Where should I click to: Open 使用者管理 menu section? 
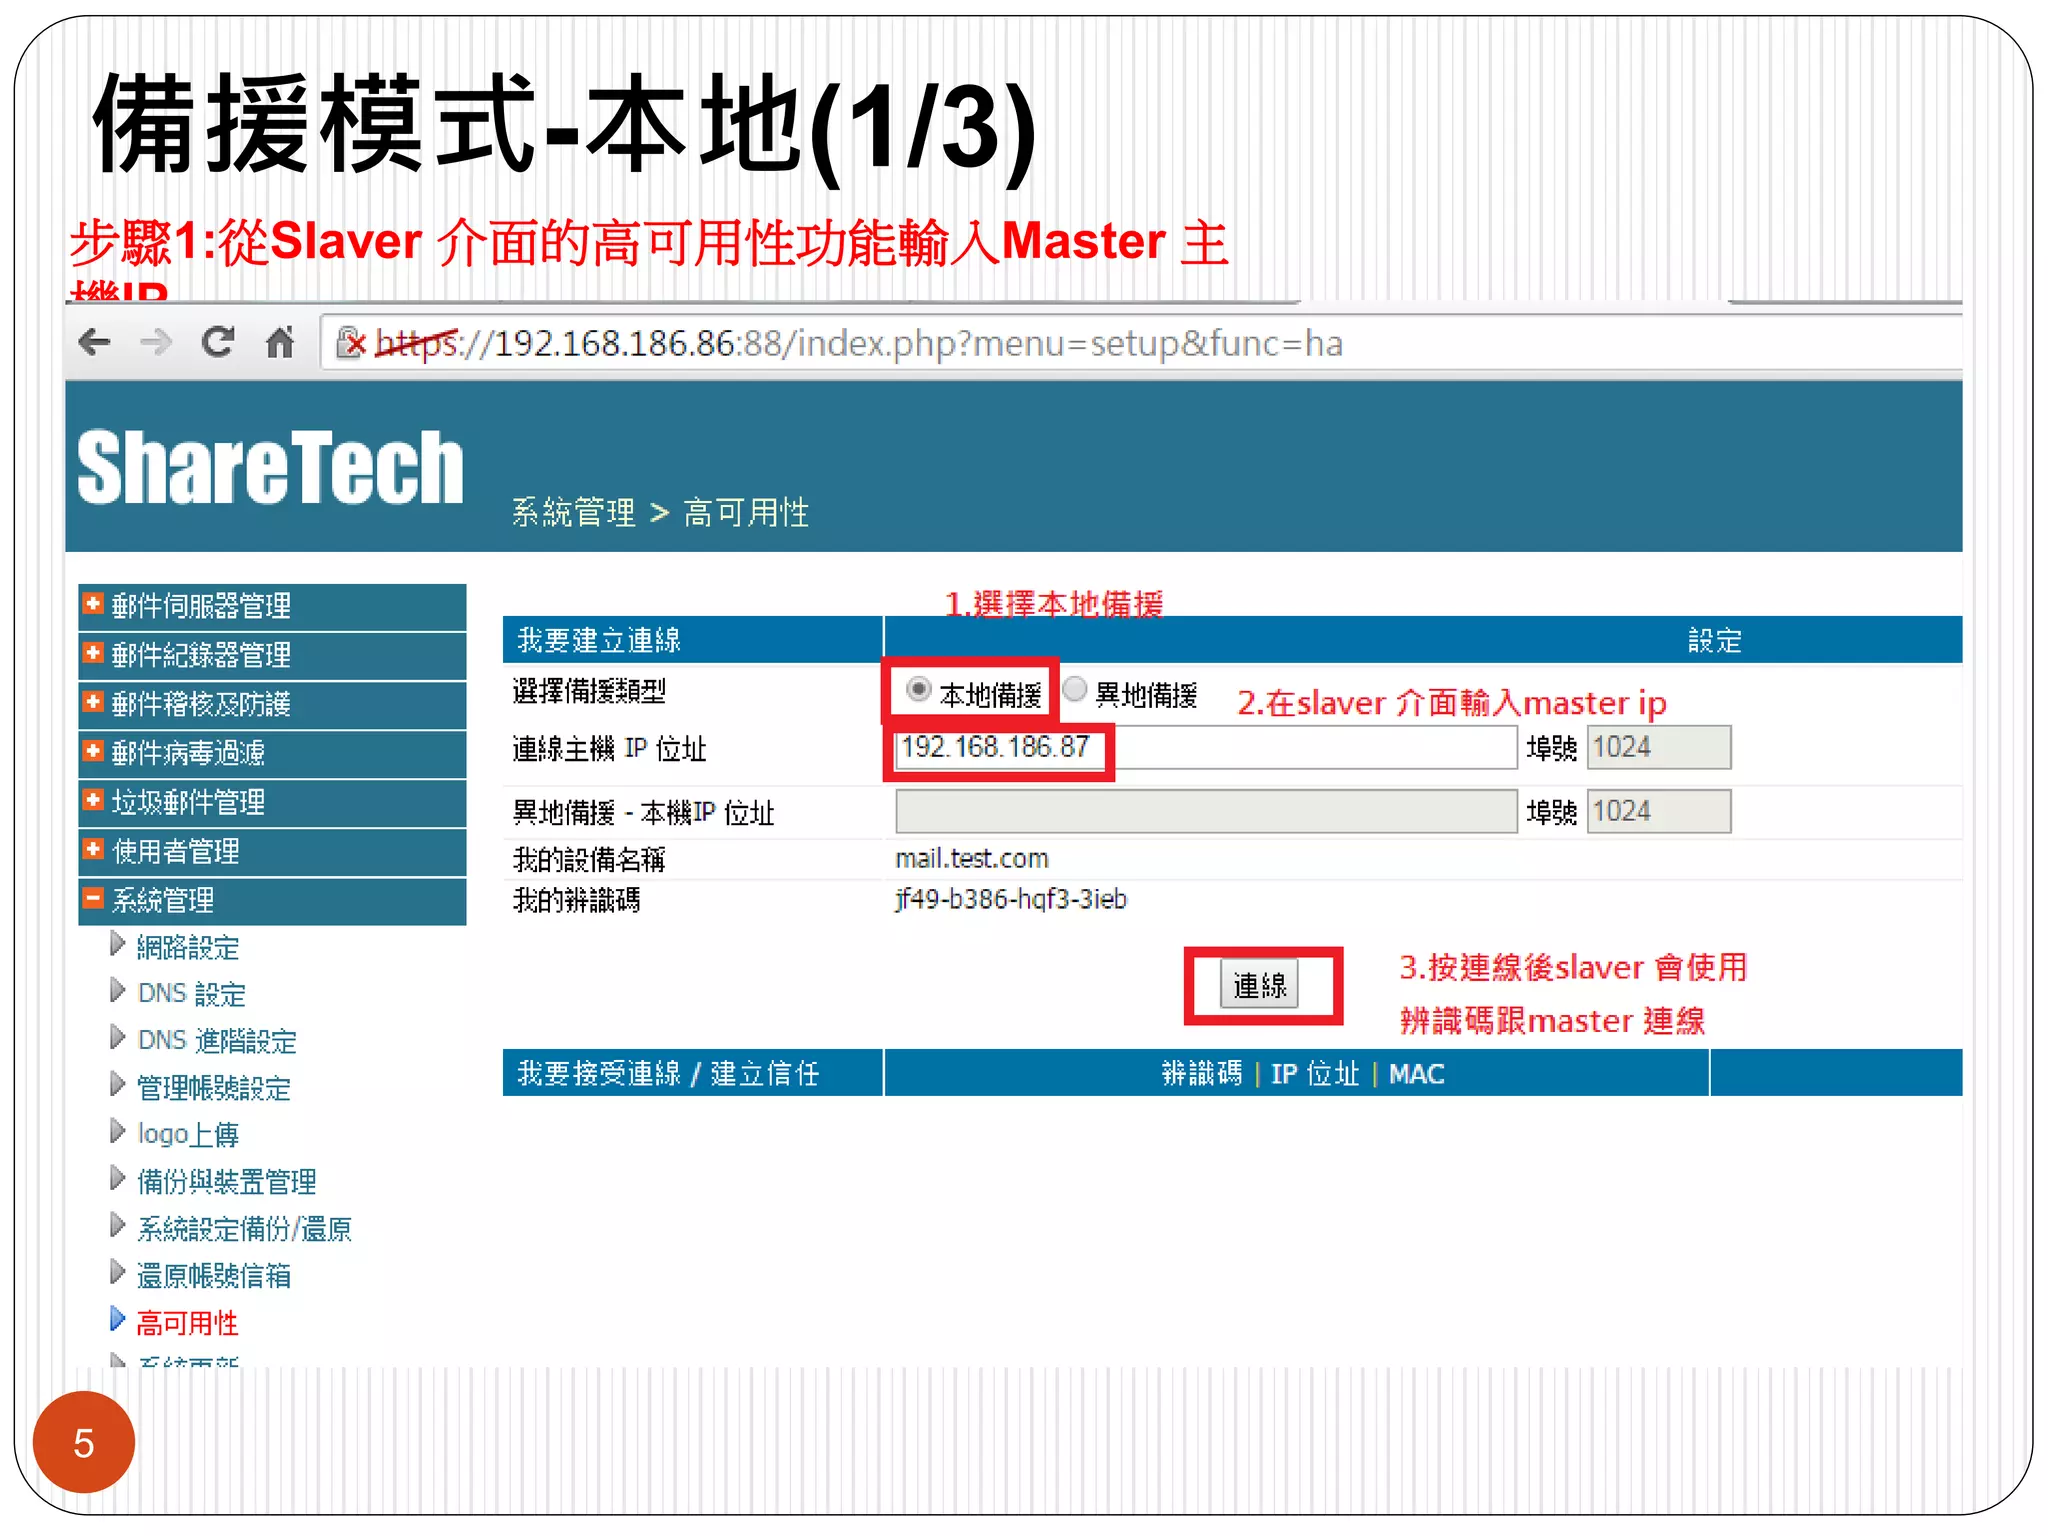tap(272, 851)
